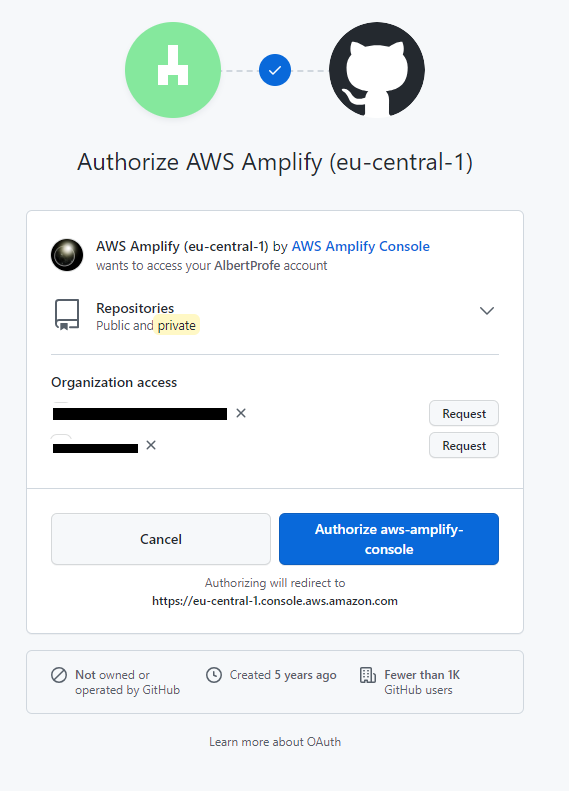Click the redirect URL text

pyautogui.click(x=275, y=601)
